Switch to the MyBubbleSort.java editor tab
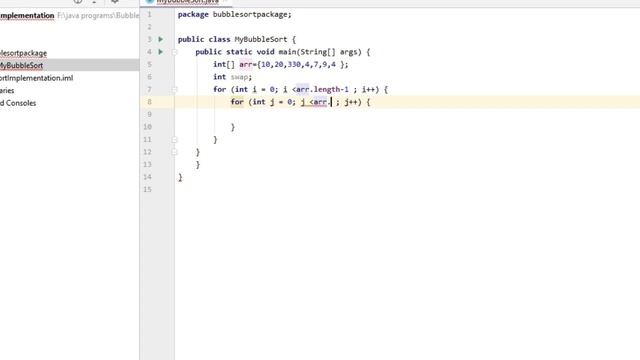Image resolution: width=640 pixels, height=360 pixels. point(187,2)
